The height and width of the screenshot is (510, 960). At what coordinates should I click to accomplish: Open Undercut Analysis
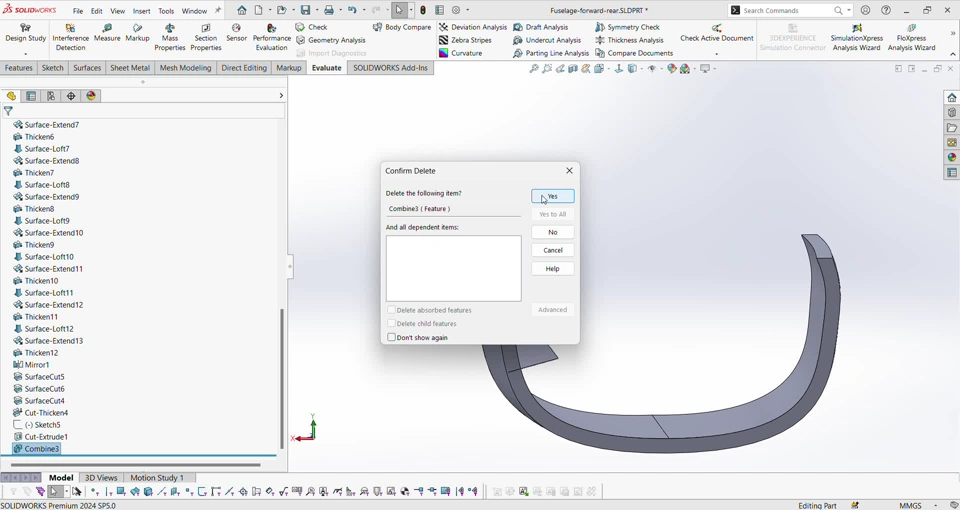(x=547, y=40)
